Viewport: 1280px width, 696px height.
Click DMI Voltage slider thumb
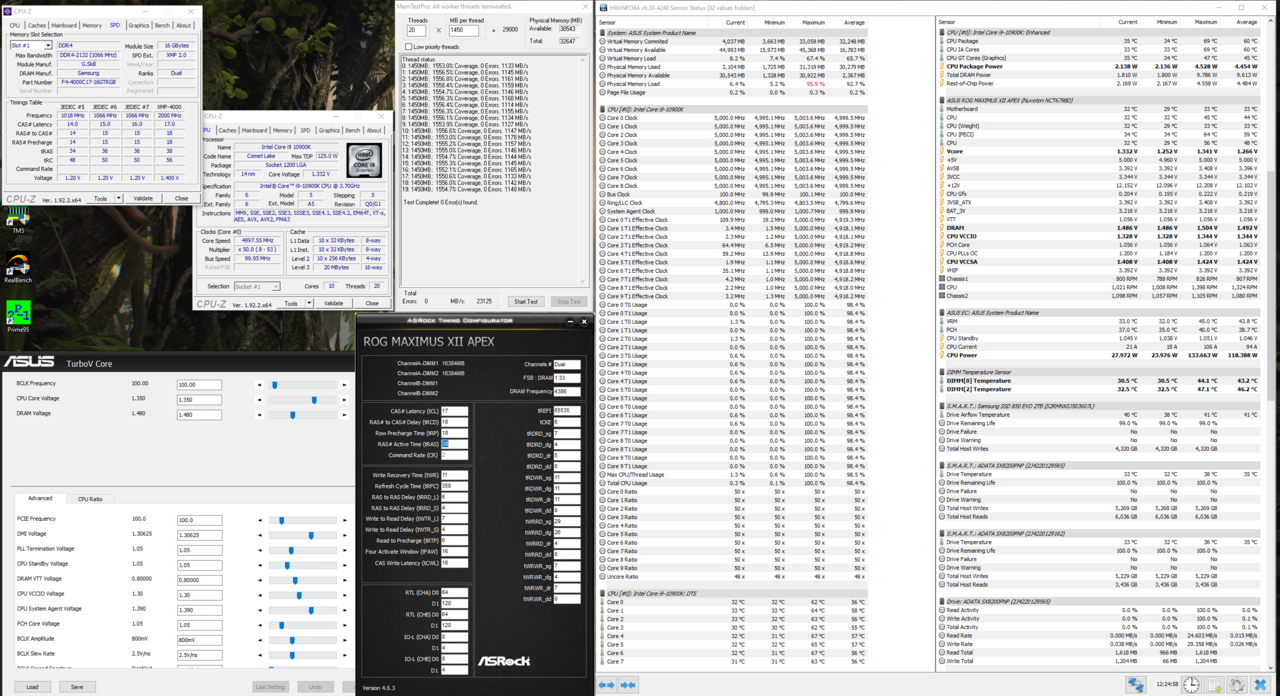point(311,535)
